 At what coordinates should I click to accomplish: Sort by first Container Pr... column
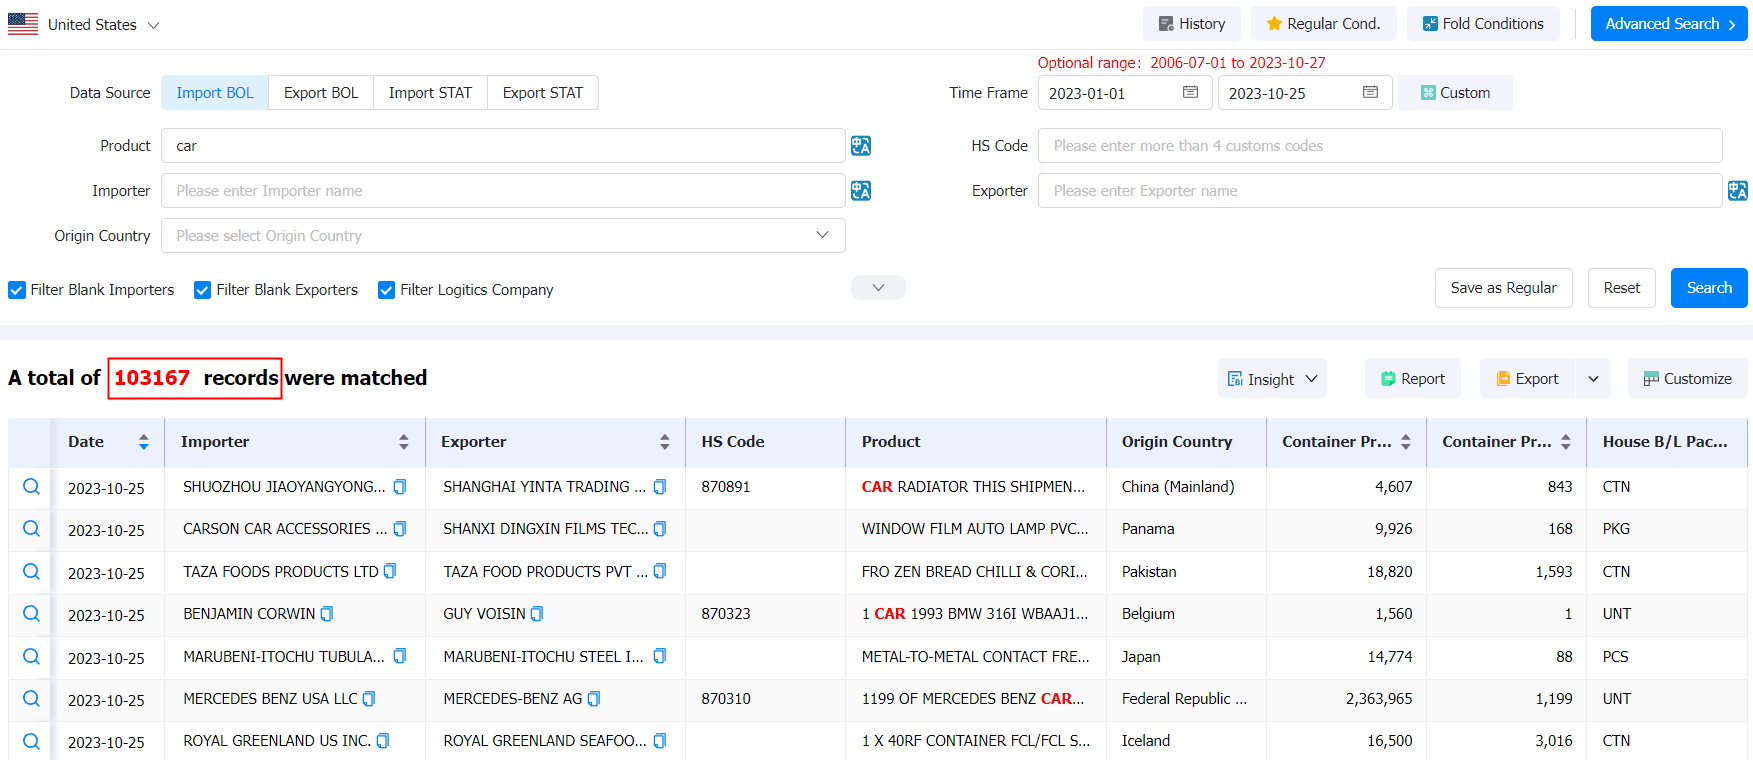tap(1405, 442)
